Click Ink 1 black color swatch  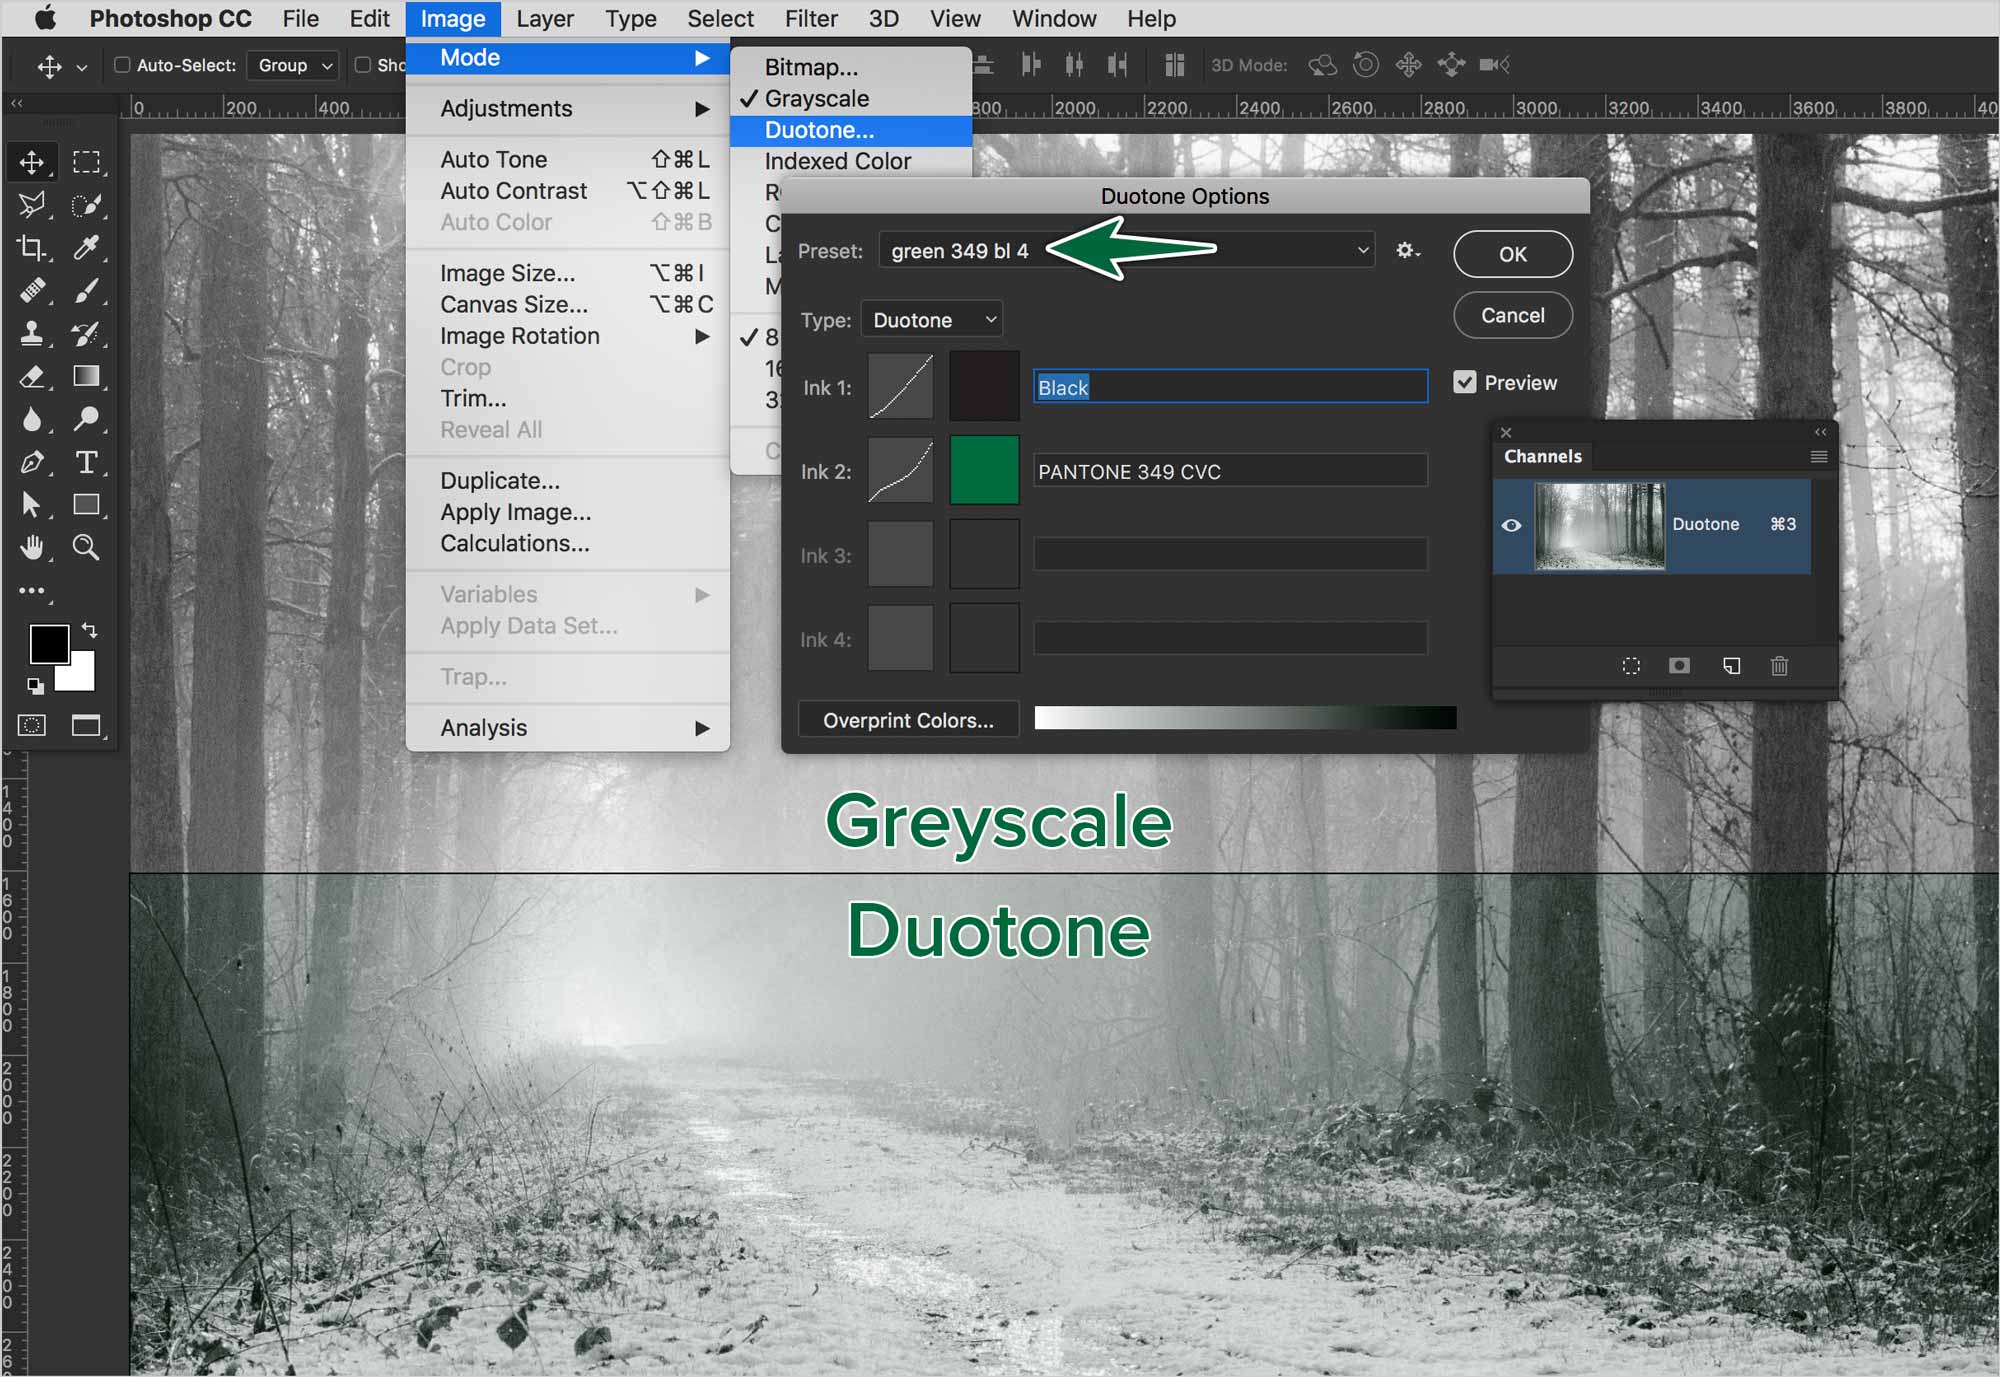(984, 386)
